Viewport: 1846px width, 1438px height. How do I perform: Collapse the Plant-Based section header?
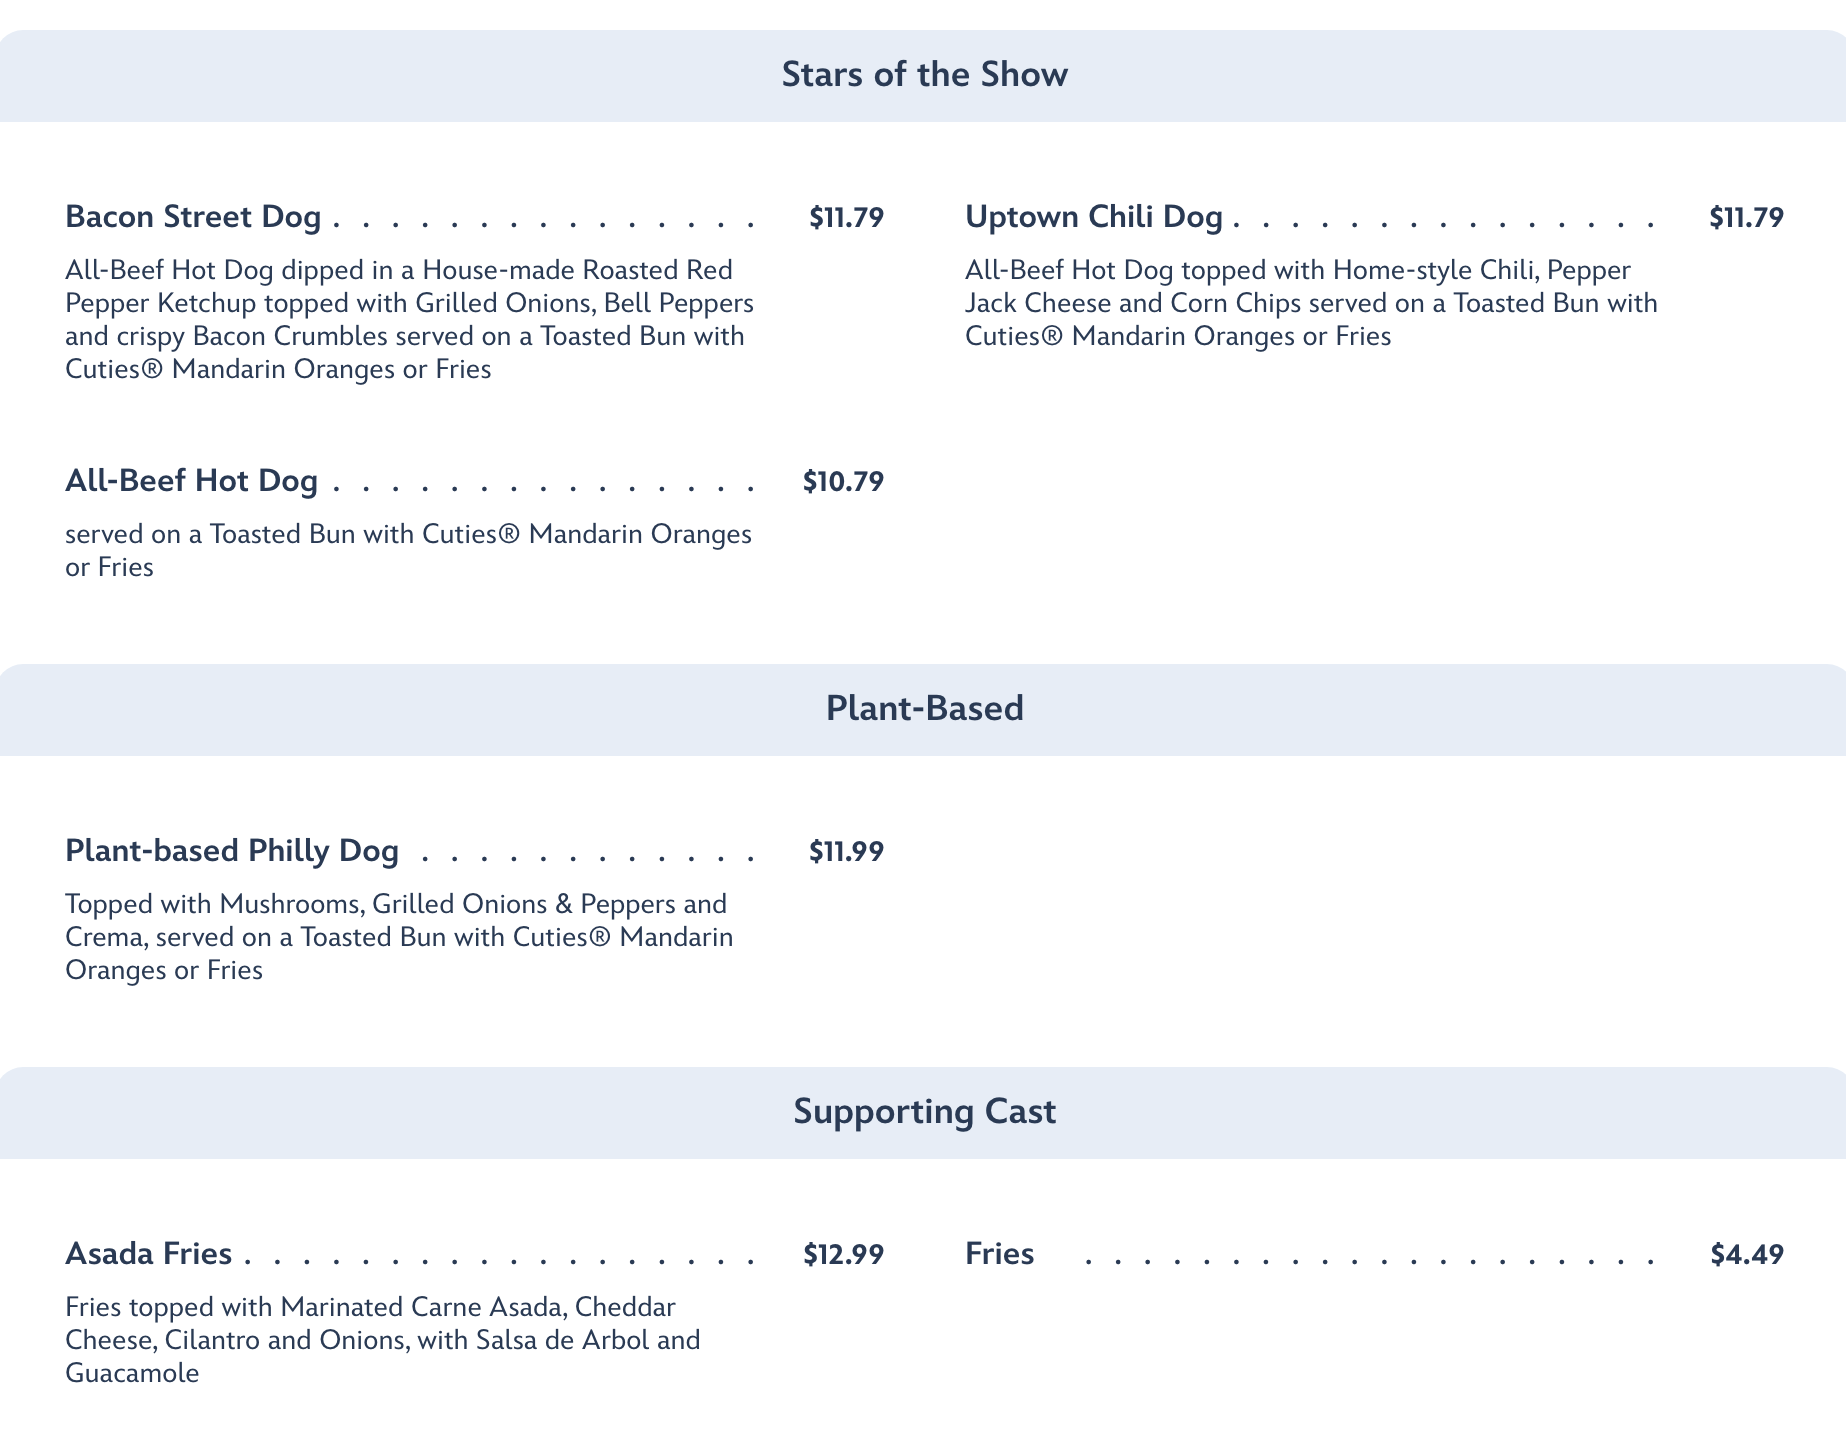click(924, 708)
